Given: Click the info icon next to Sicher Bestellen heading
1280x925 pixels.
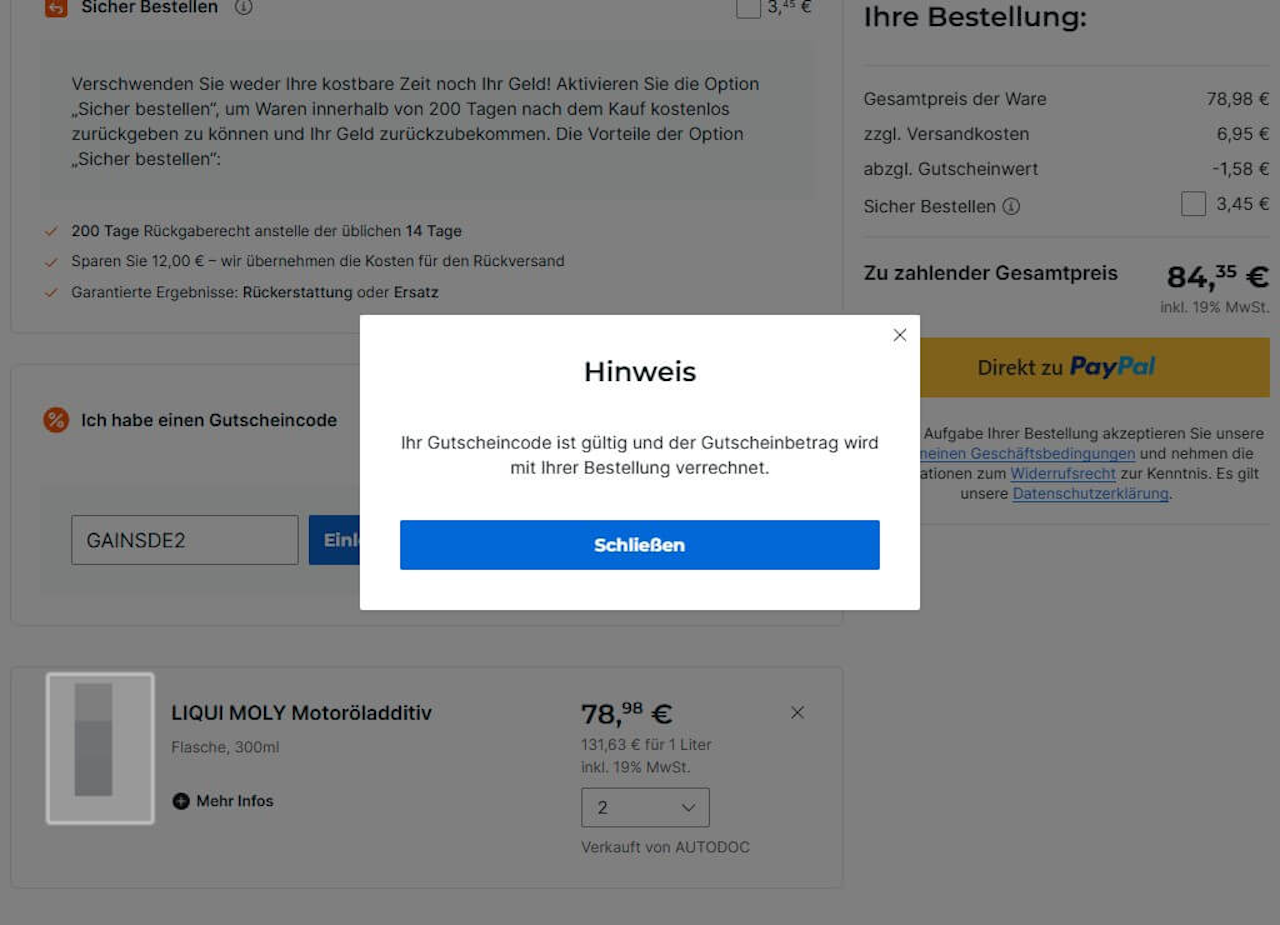Looking at the screenshot, I should [243, 7].
